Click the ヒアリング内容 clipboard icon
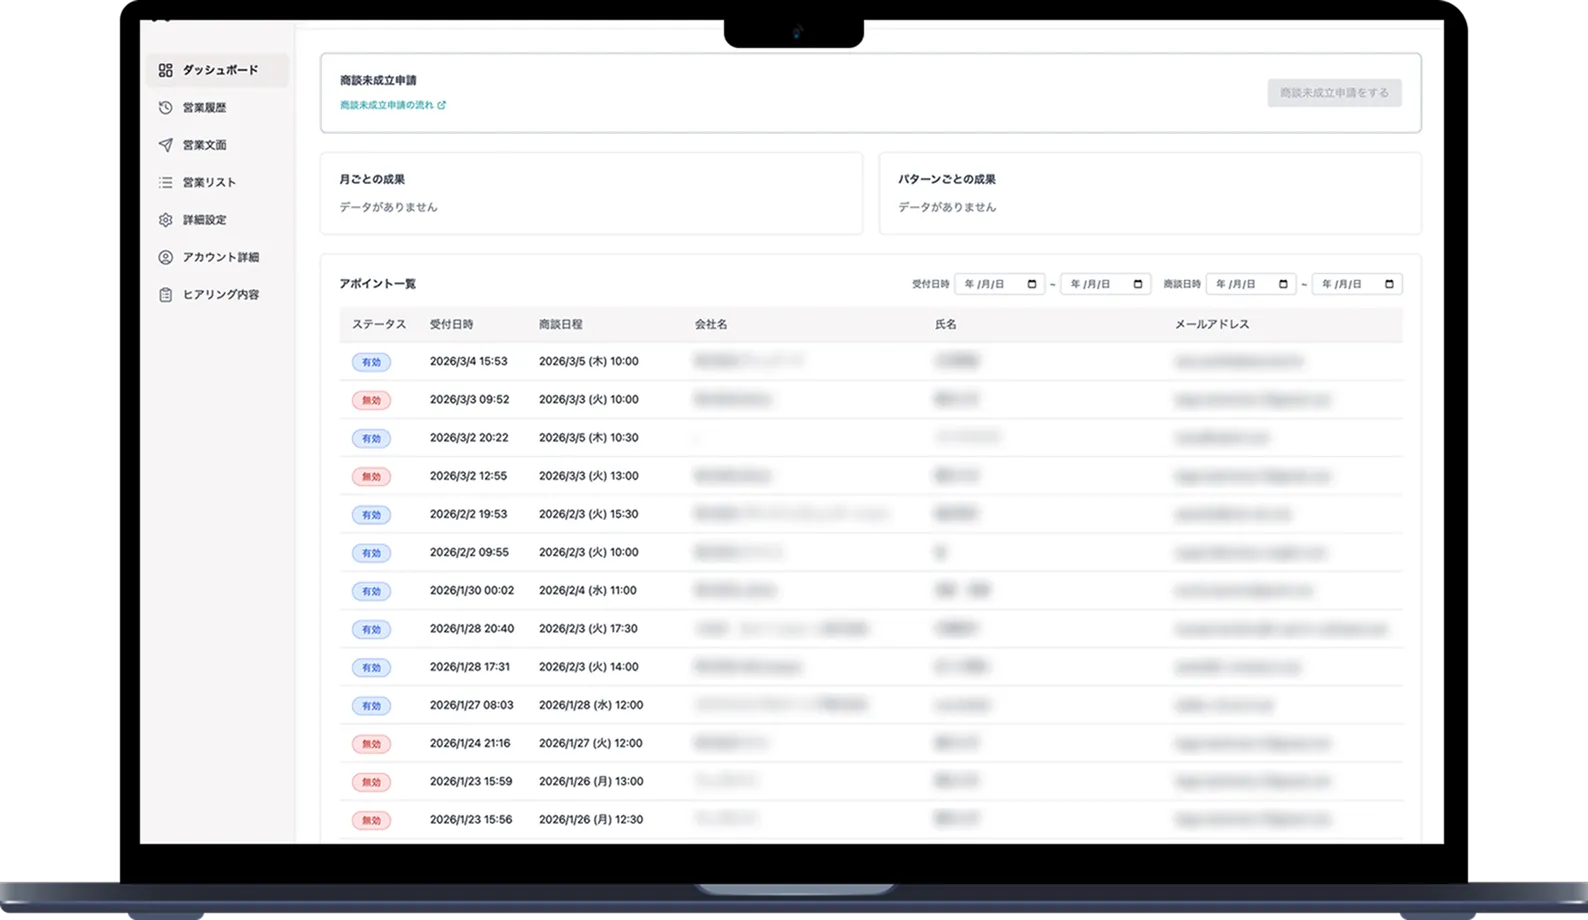This screenshot has width=1588, height=920. 166,295
